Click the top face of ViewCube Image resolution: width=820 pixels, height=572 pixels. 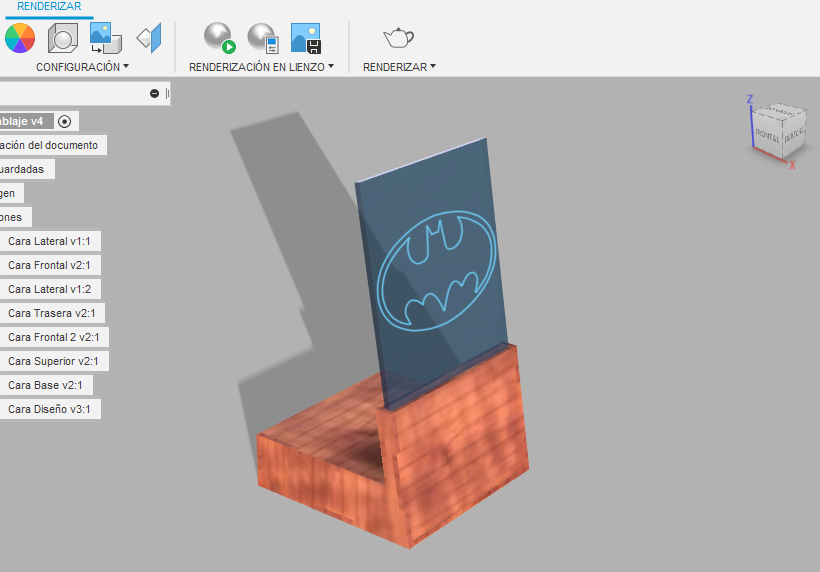(x=779, y=111)
